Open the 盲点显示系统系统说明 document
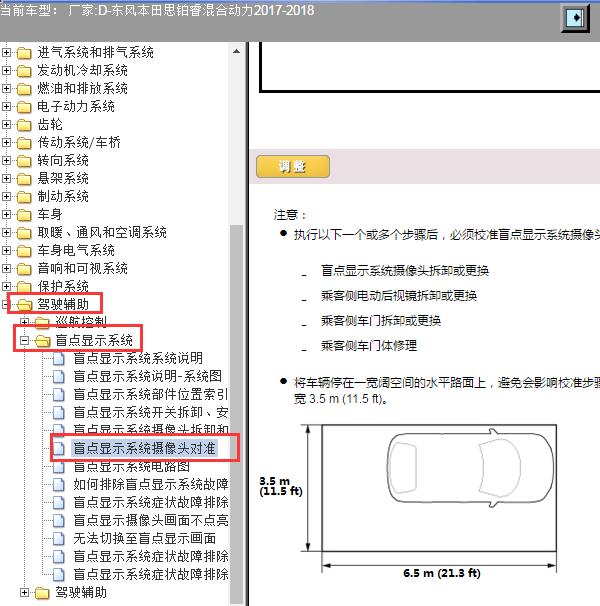Screen dimensions: 600x606 point(138,358)
